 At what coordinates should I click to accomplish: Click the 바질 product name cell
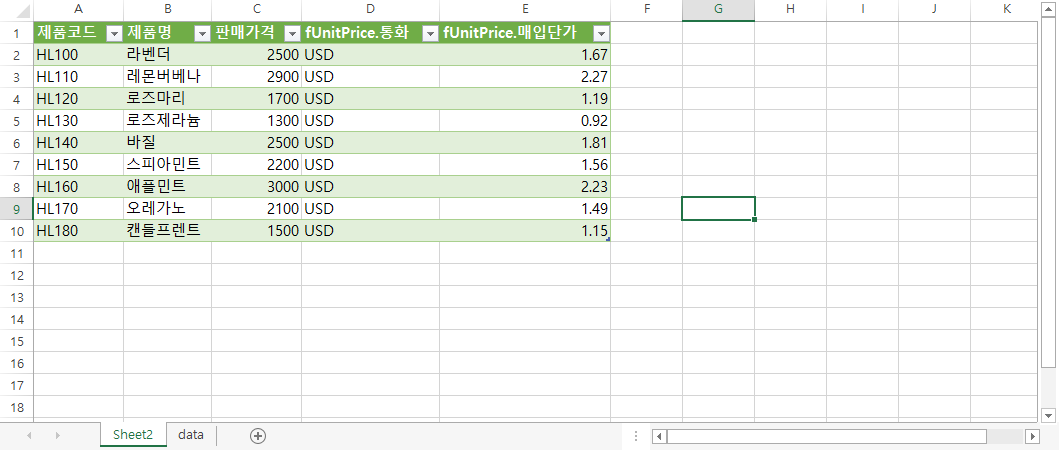pyautogui.click(x=167, y=143)
